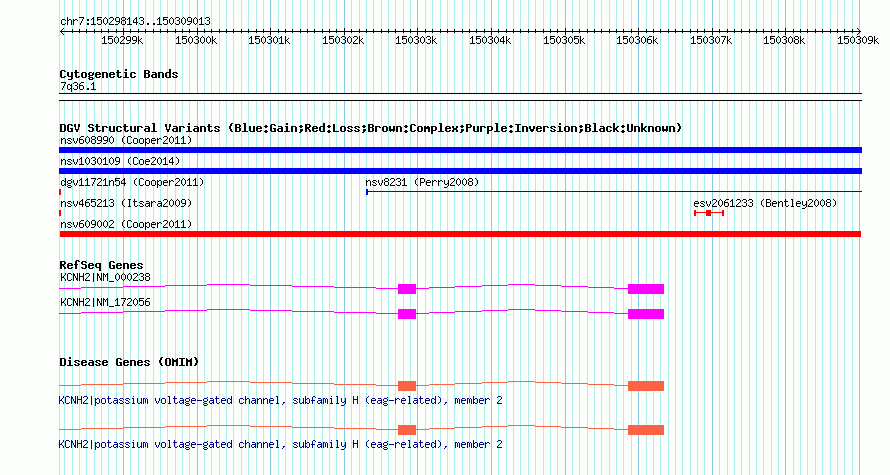
Task: Click the large magenta exon of KCNH2|NM_000238
Action: pyautogui.click(x=646, y=289)
